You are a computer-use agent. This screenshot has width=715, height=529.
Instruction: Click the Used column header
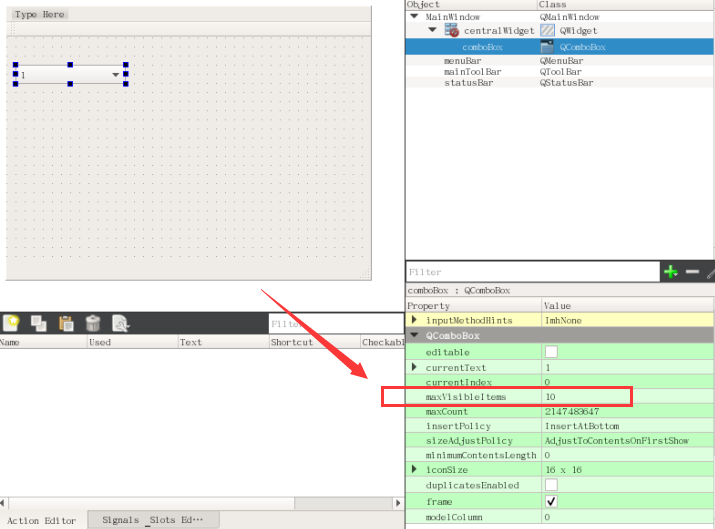[x=132, y=342]
